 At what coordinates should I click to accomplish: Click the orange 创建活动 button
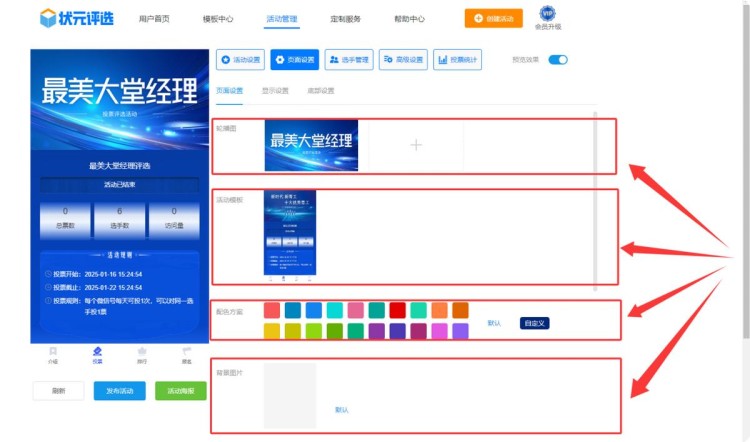click(493, 18)
